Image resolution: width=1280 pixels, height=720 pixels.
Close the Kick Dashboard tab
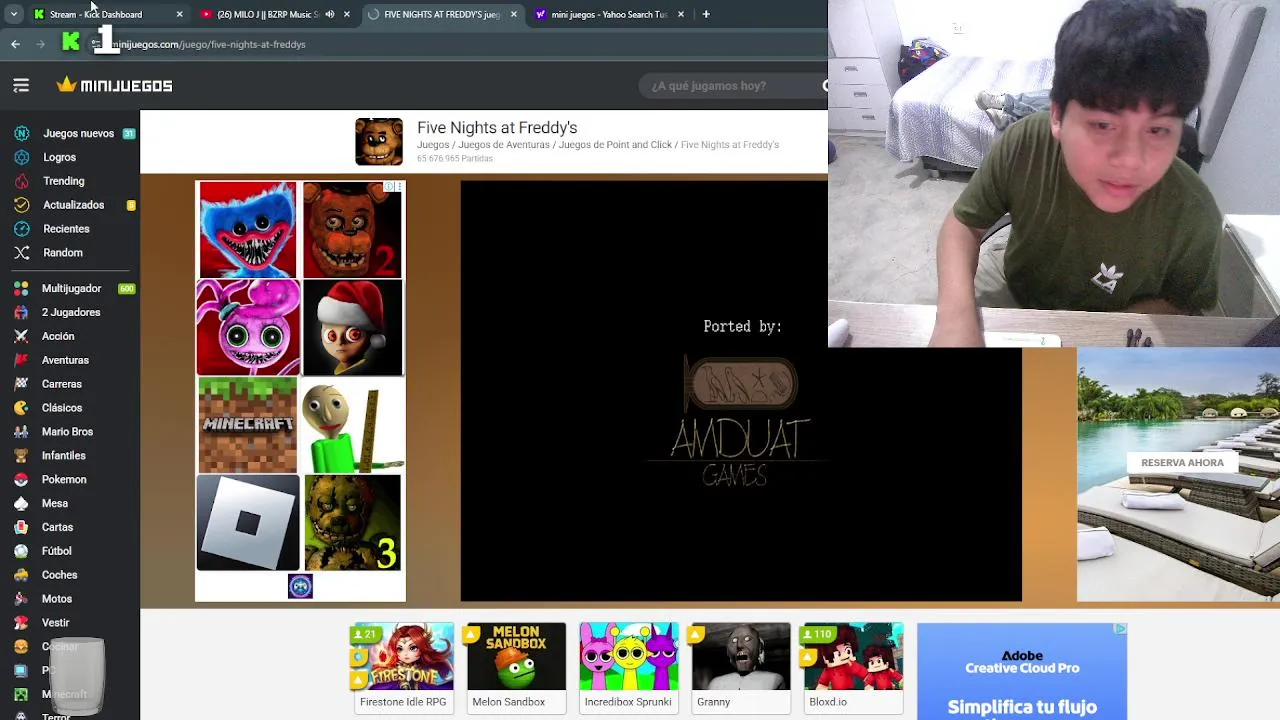pyautogui.click(x=179, y=14)
